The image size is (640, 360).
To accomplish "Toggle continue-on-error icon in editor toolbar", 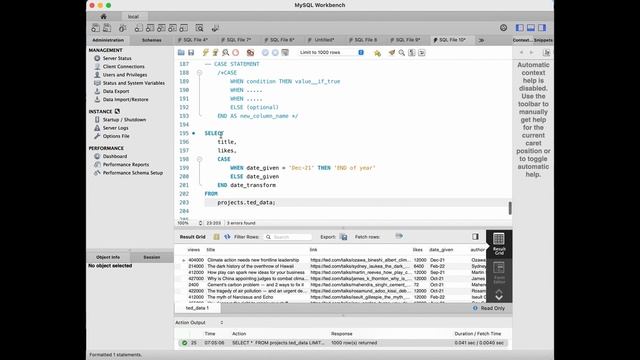I will pyautogui.click(x=250, y=53).
